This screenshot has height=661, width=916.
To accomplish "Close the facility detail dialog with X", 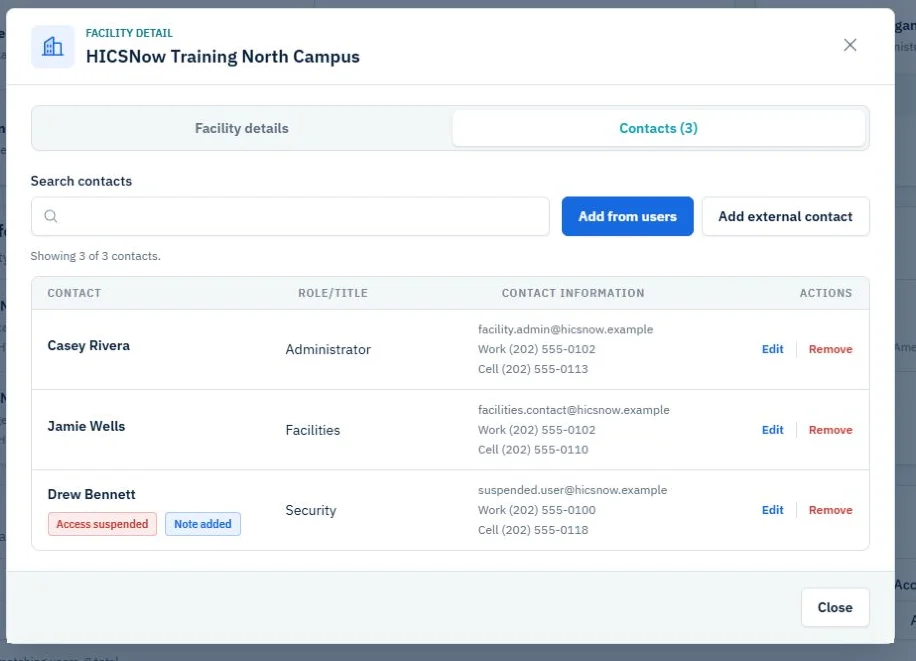I will coord(850,45).
